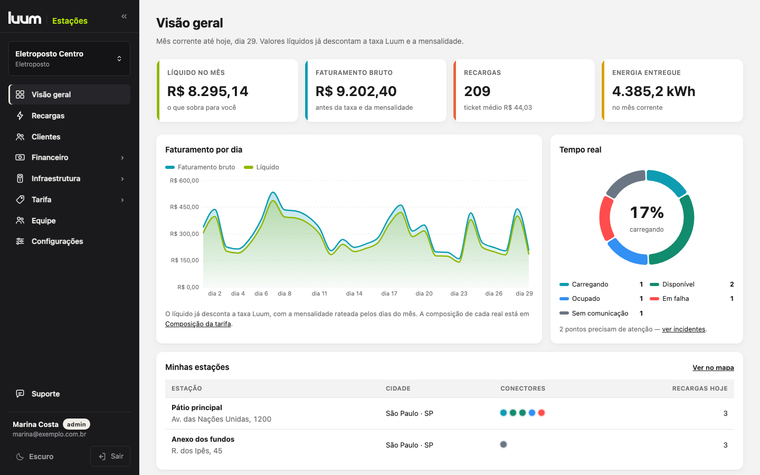
Task: Open the Composição da tarifa link
Action: click(x=198, y=324)
